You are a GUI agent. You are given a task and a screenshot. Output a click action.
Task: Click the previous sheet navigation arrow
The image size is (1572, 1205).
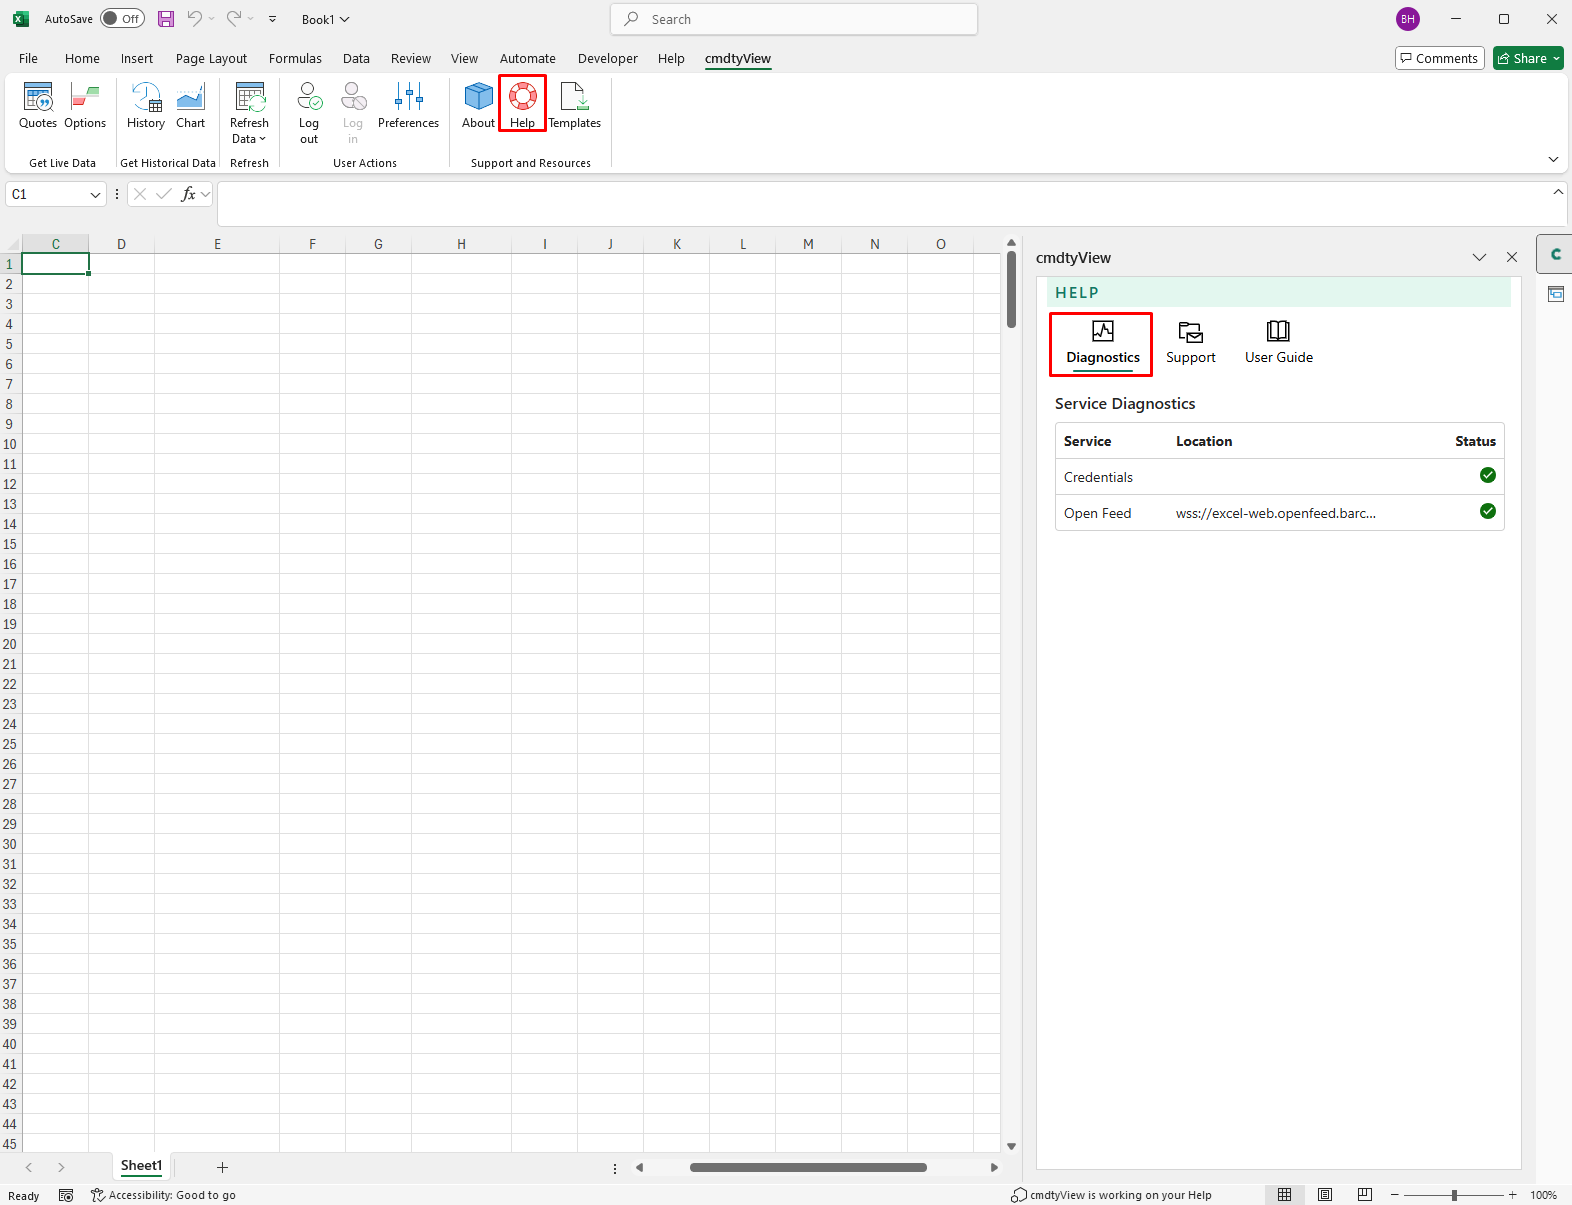tap(29, 1167)
